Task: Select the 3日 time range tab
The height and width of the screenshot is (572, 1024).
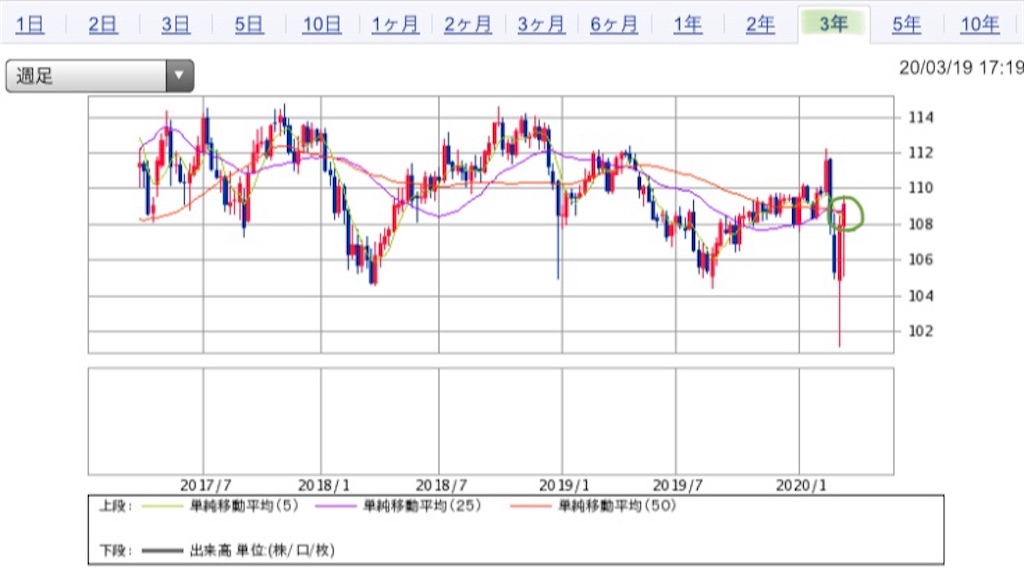Action: (x=176, y=25)
